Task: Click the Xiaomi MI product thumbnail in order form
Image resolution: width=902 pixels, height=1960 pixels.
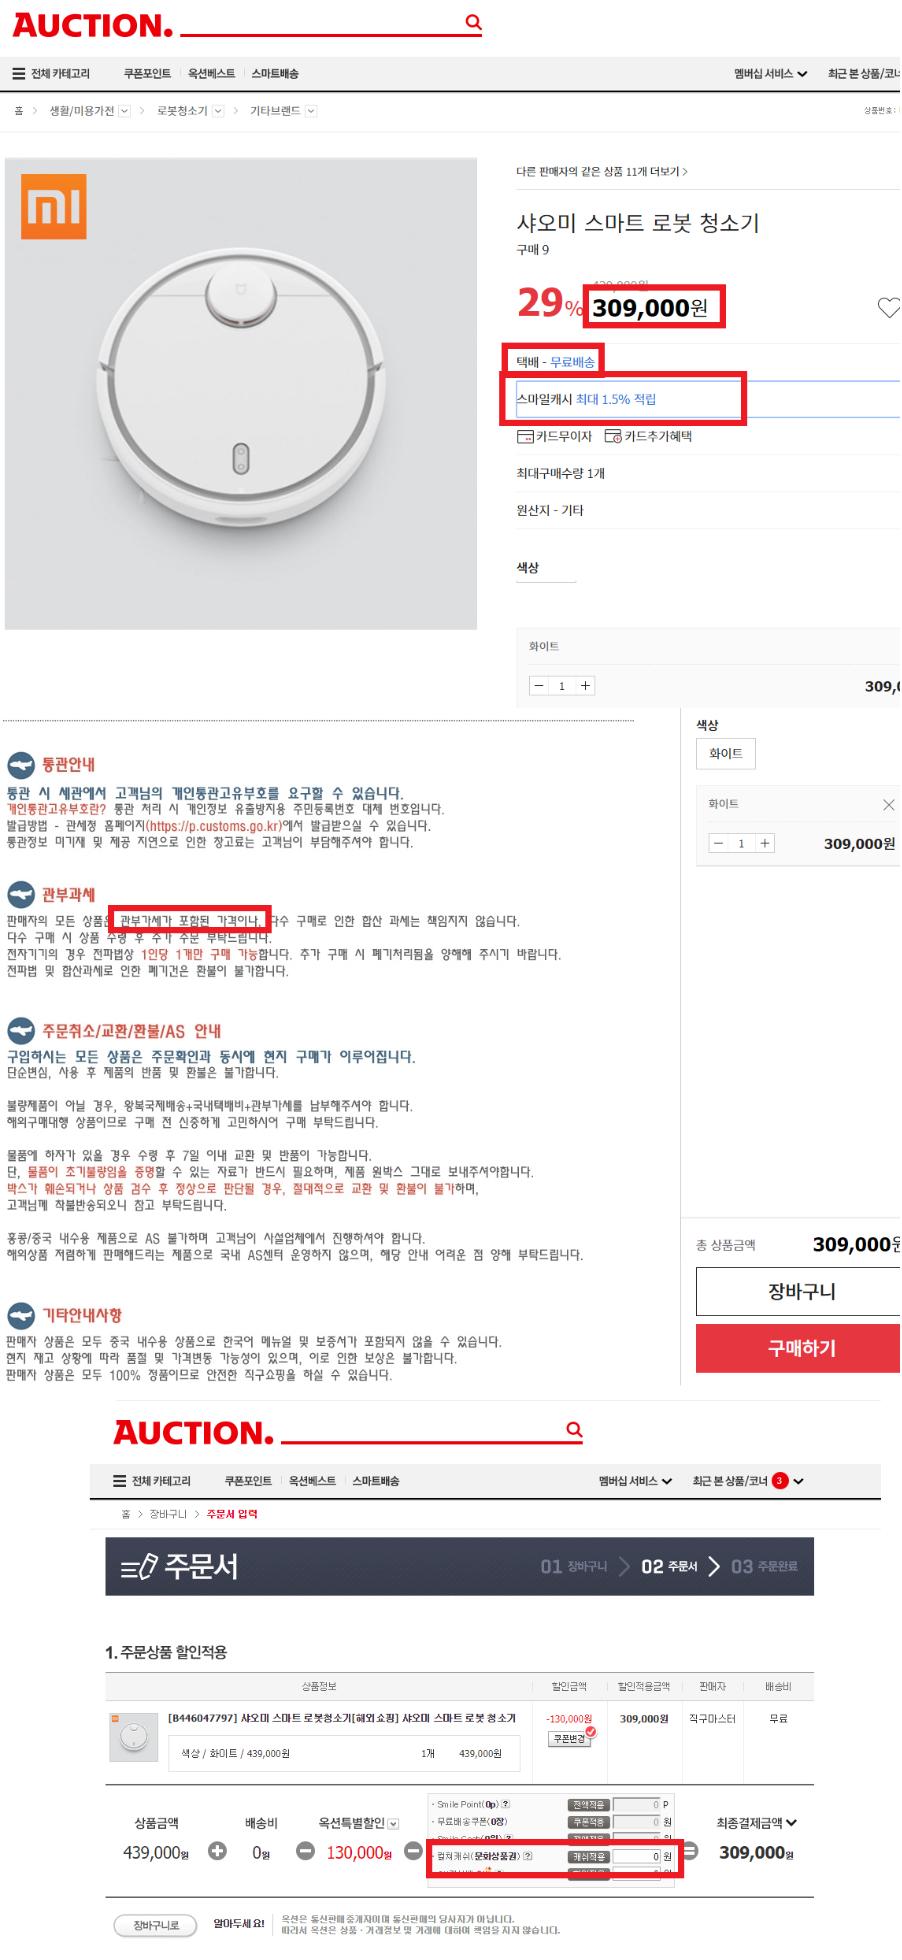Action: [133, 1737]
